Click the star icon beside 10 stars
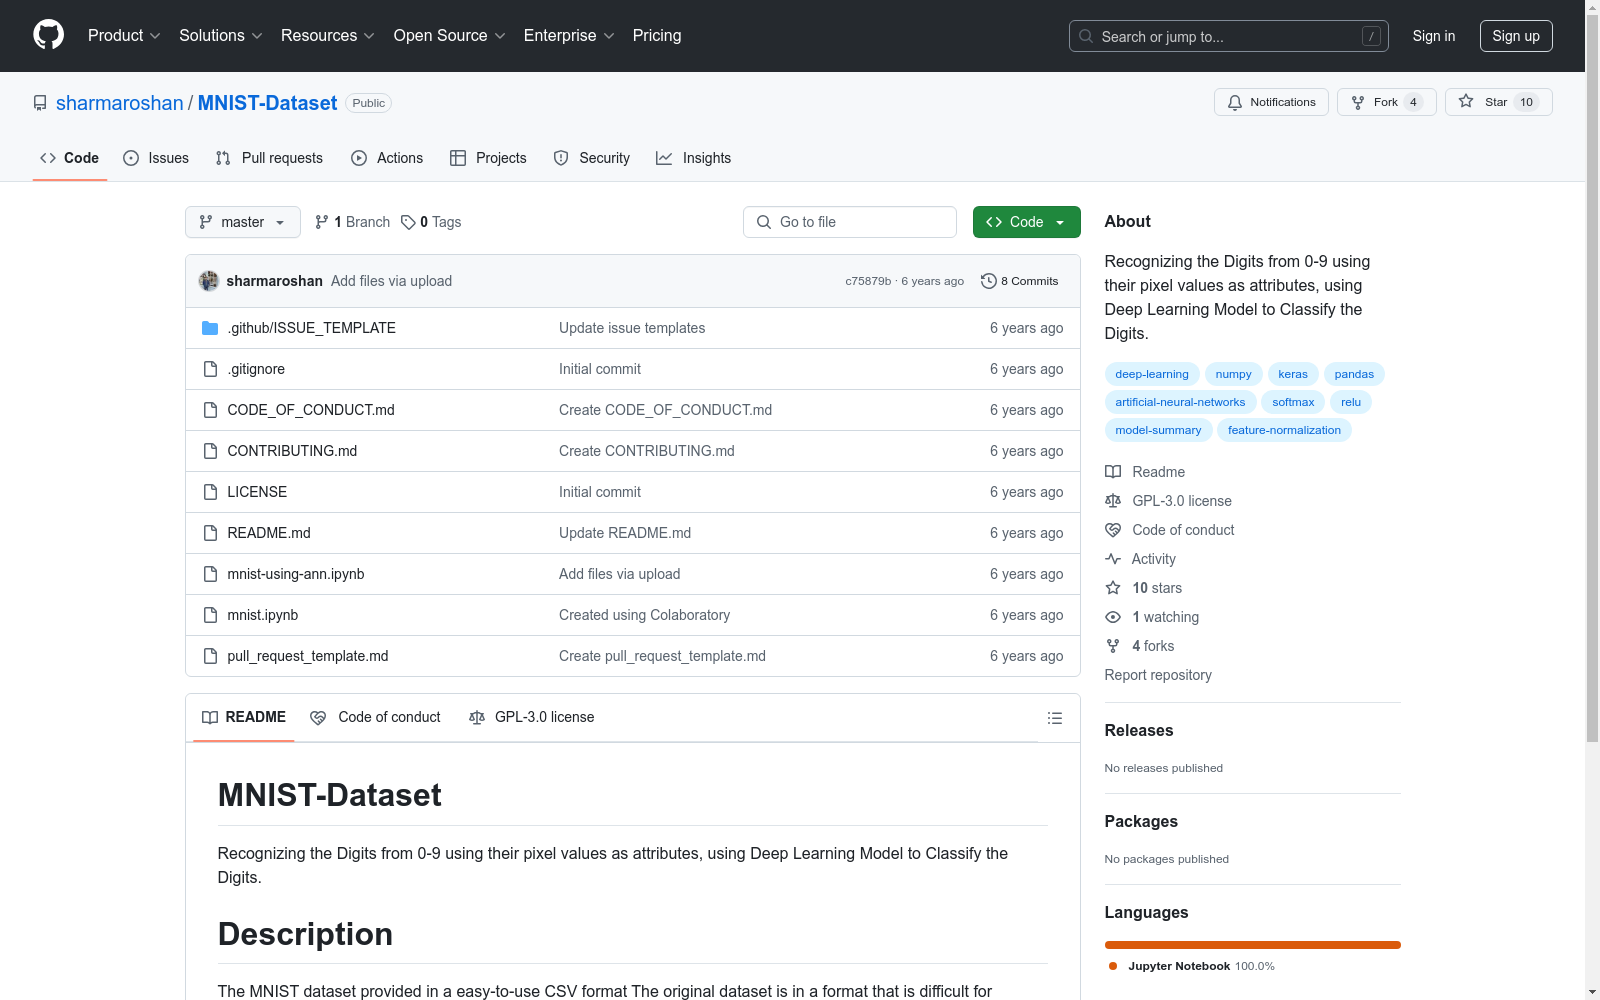Image resolution: width=1600 pixels, height=1000 pixels. point(1113,588)
